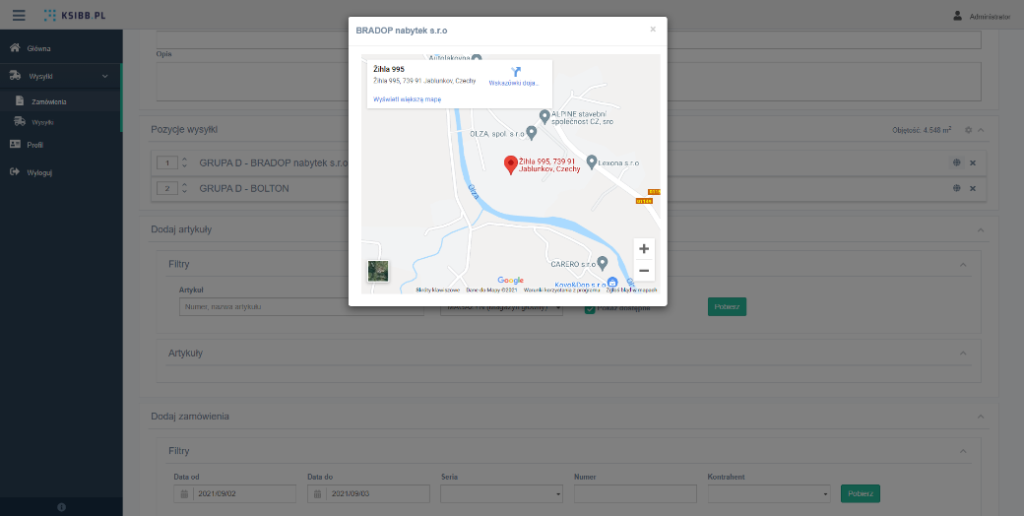1024x516 pixels.
Task: Open Profil in the sidebar
Action: tap(34, 145)
